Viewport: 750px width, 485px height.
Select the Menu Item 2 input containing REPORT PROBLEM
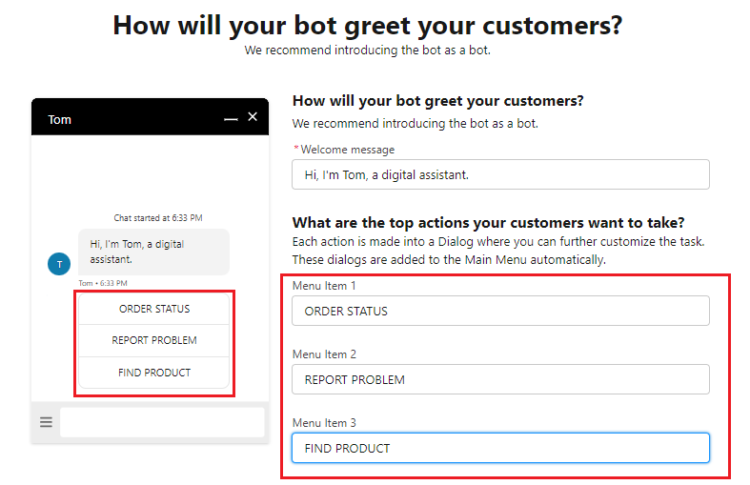point(500,379)
